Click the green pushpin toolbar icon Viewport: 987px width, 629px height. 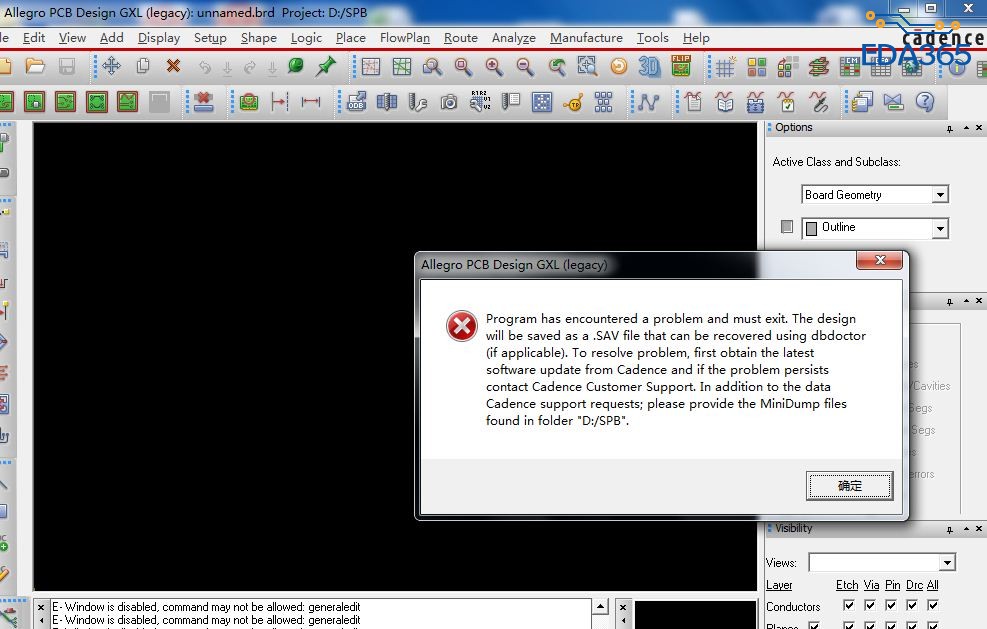click(326, 65)
